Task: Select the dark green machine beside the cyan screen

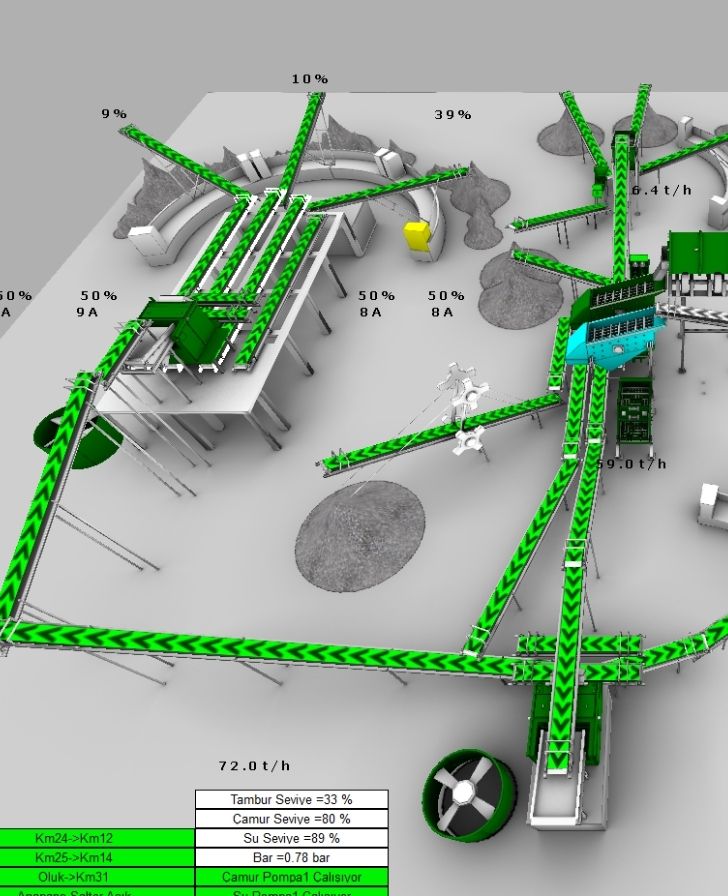Action: [x=634, y=410]
